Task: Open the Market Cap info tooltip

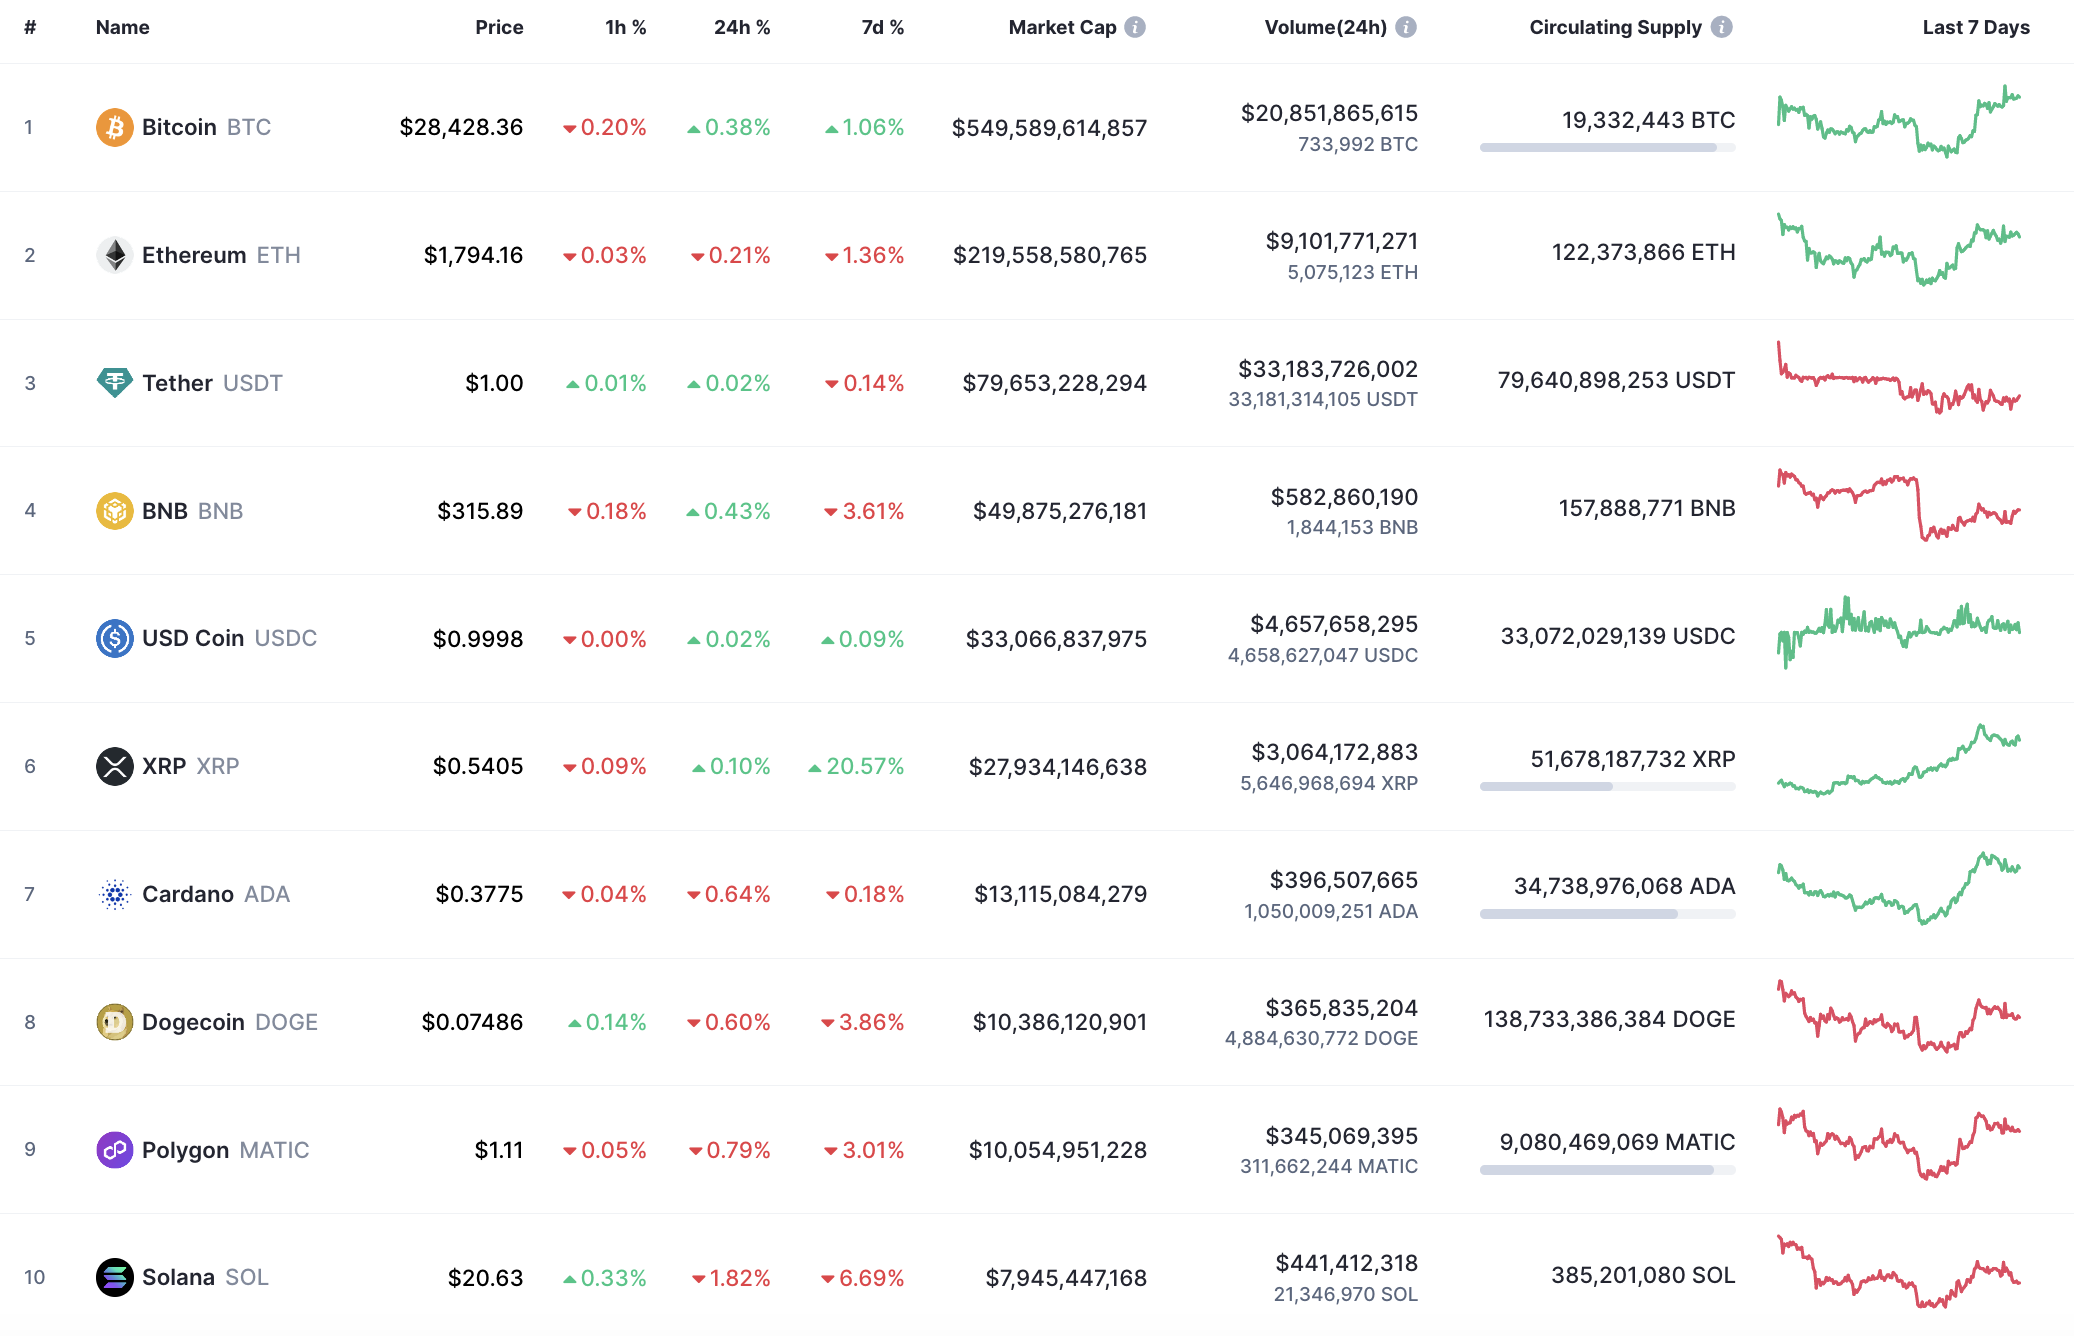Action: pyautogui.click(x=1135, y=27)
